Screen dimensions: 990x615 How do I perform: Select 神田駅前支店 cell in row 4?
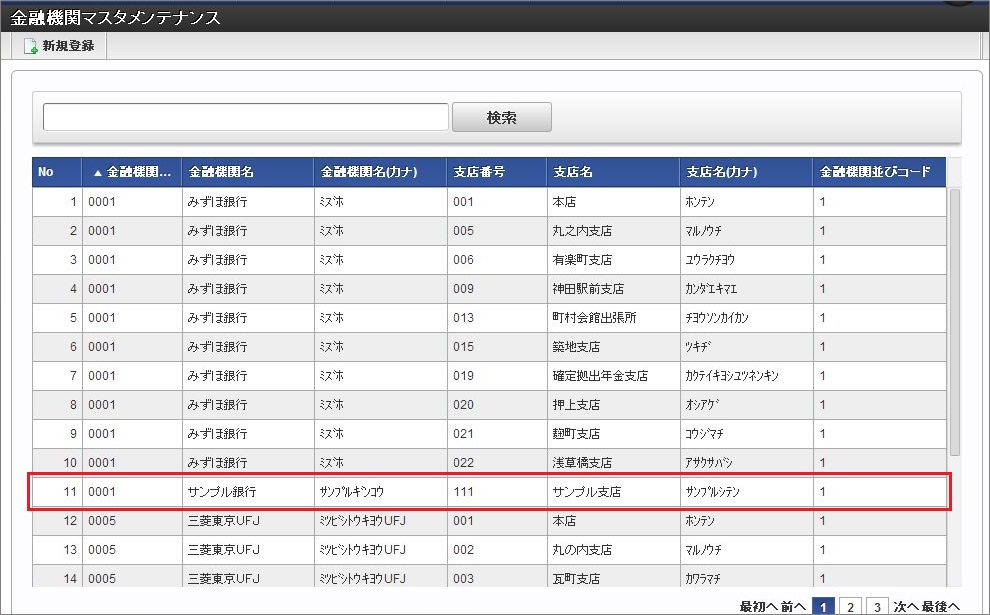coord(613,289)
